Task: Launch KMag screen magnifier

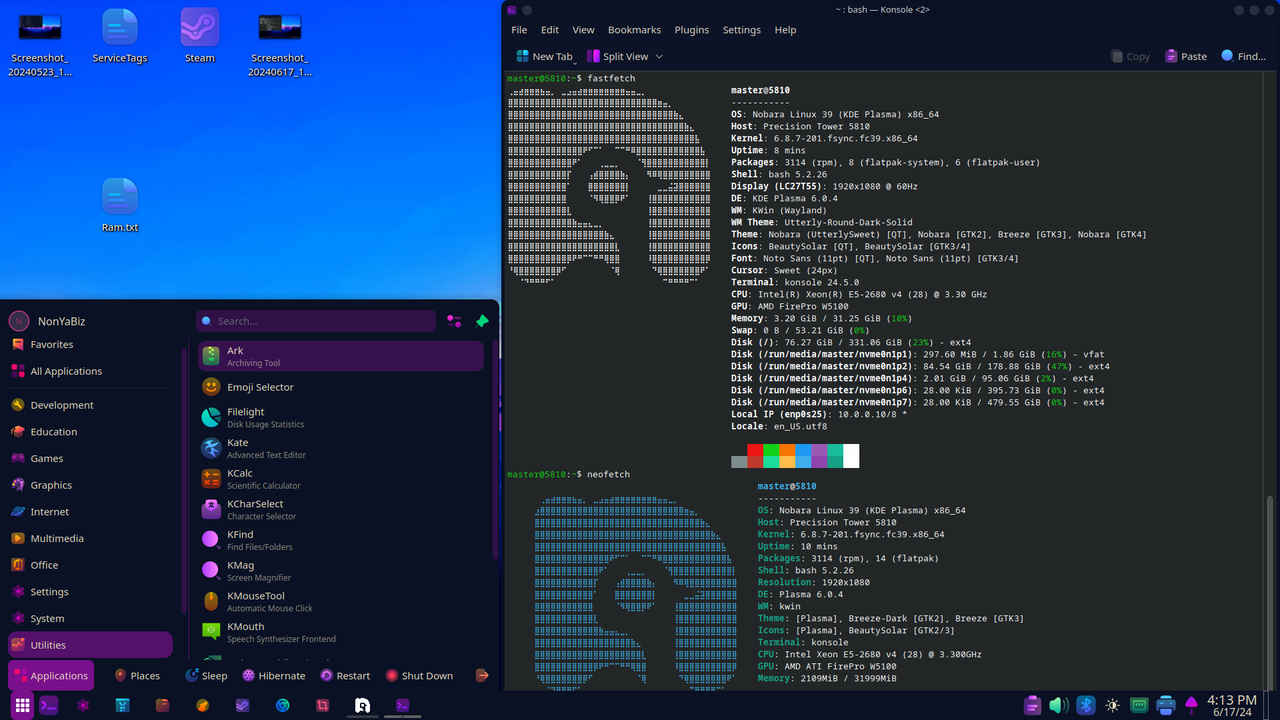Action: click(x=340, y=570)
